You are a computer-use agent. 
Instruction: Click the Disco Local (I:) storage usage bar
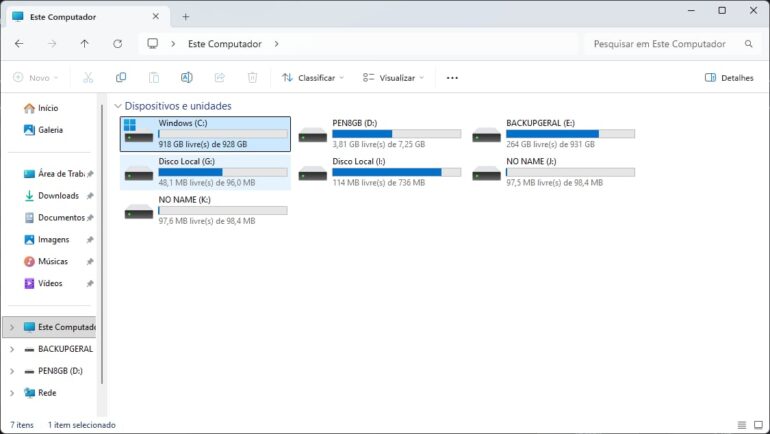click(397, 172)
